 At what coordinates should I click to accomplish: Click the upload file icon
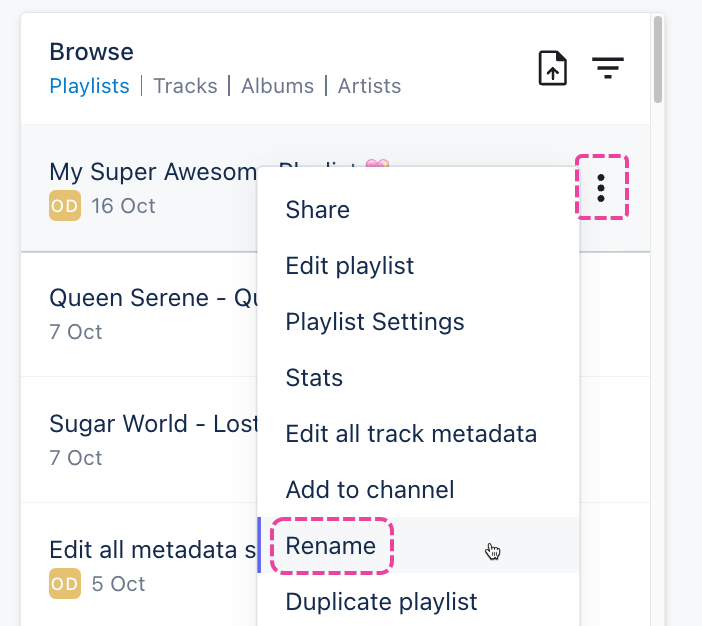point(553,68)
